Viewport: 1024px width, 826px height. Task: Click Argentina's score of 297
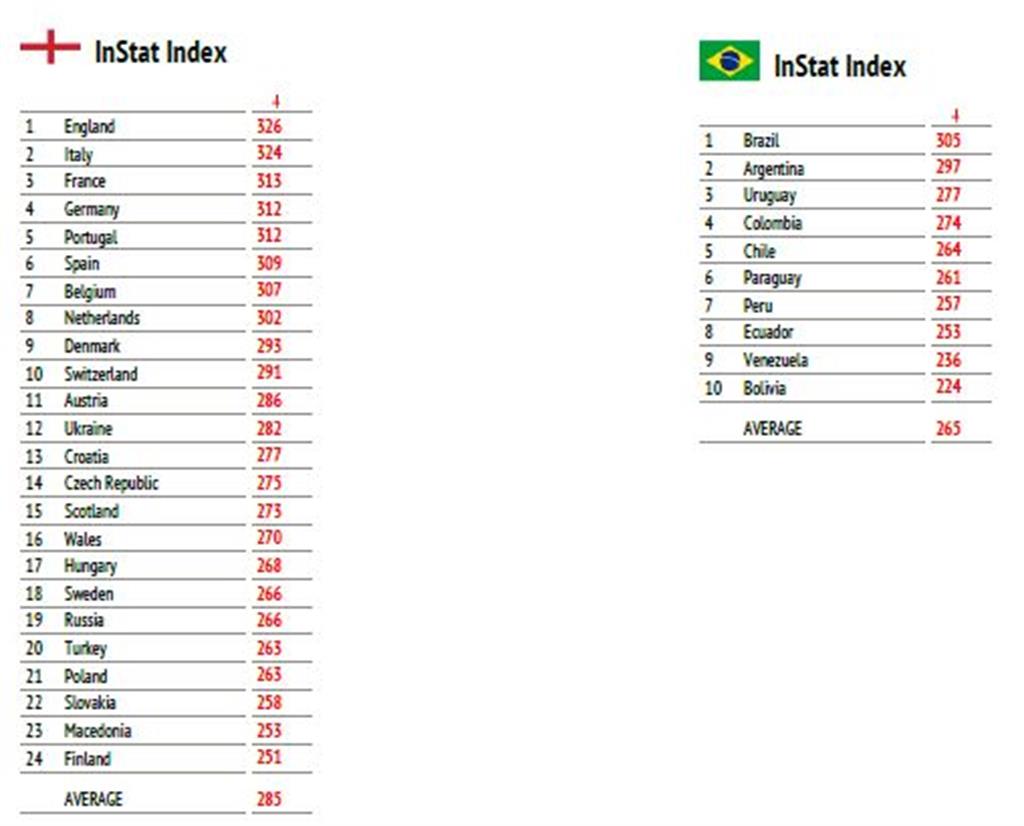click(948, 167)
